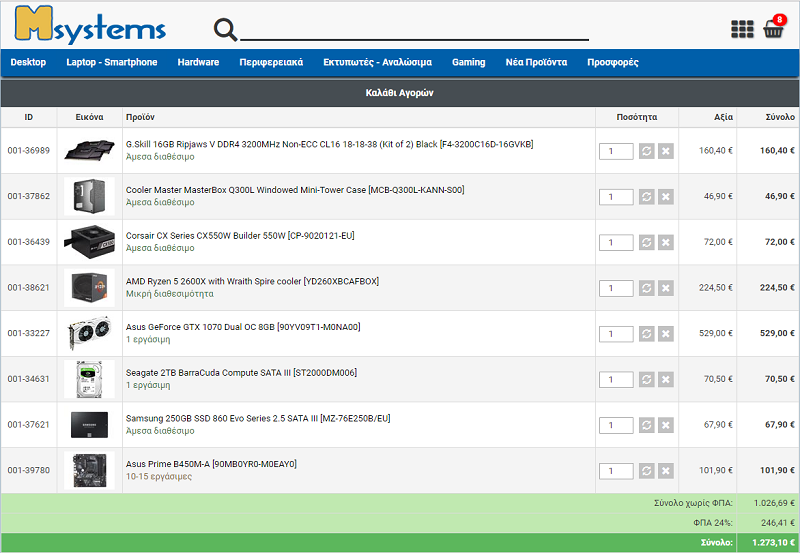Click the AMD Ryzen box thumbnail
Screen dimensions: 800x553
(89, 288)
